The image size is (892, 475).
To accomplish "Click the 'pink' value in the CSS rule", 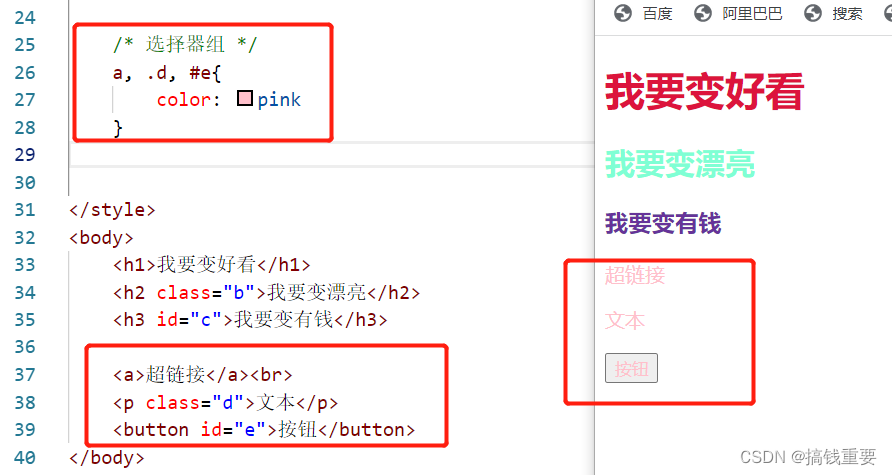I will coord(279,100).
